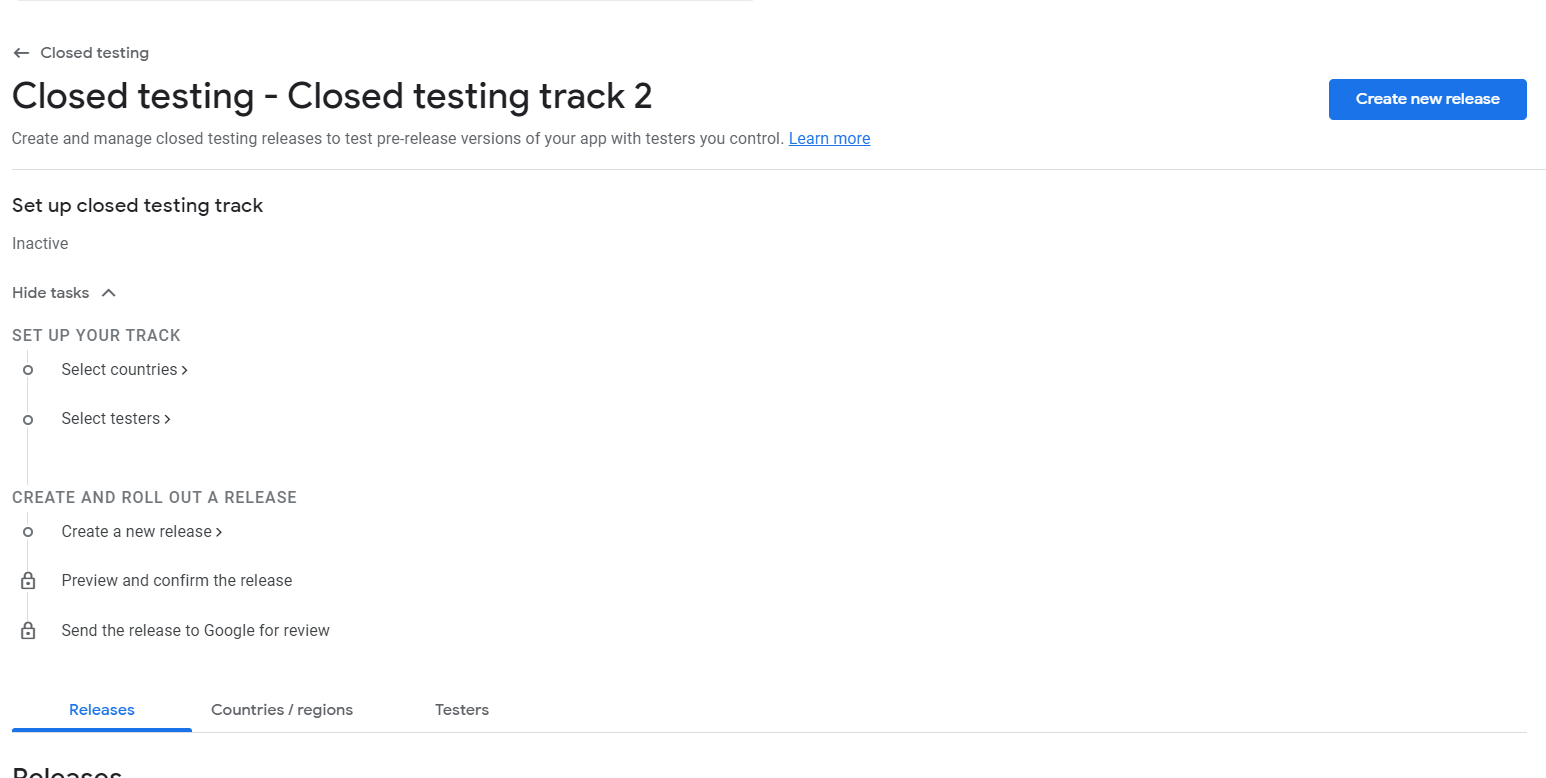Click the back arrow icon beside Closed testing
The width and height of the screenshot is (1546, 778).
point(21,53)
